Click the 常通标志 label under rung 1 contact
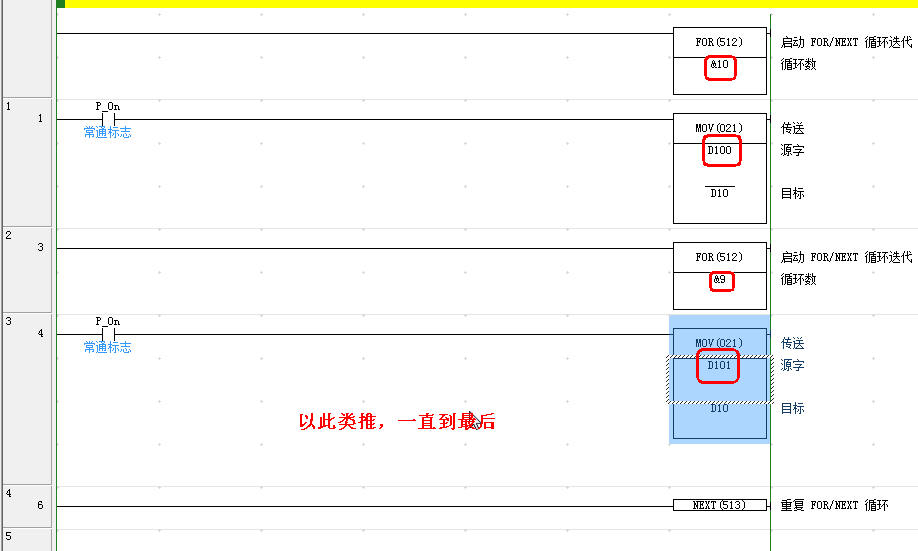 (108, 132)
